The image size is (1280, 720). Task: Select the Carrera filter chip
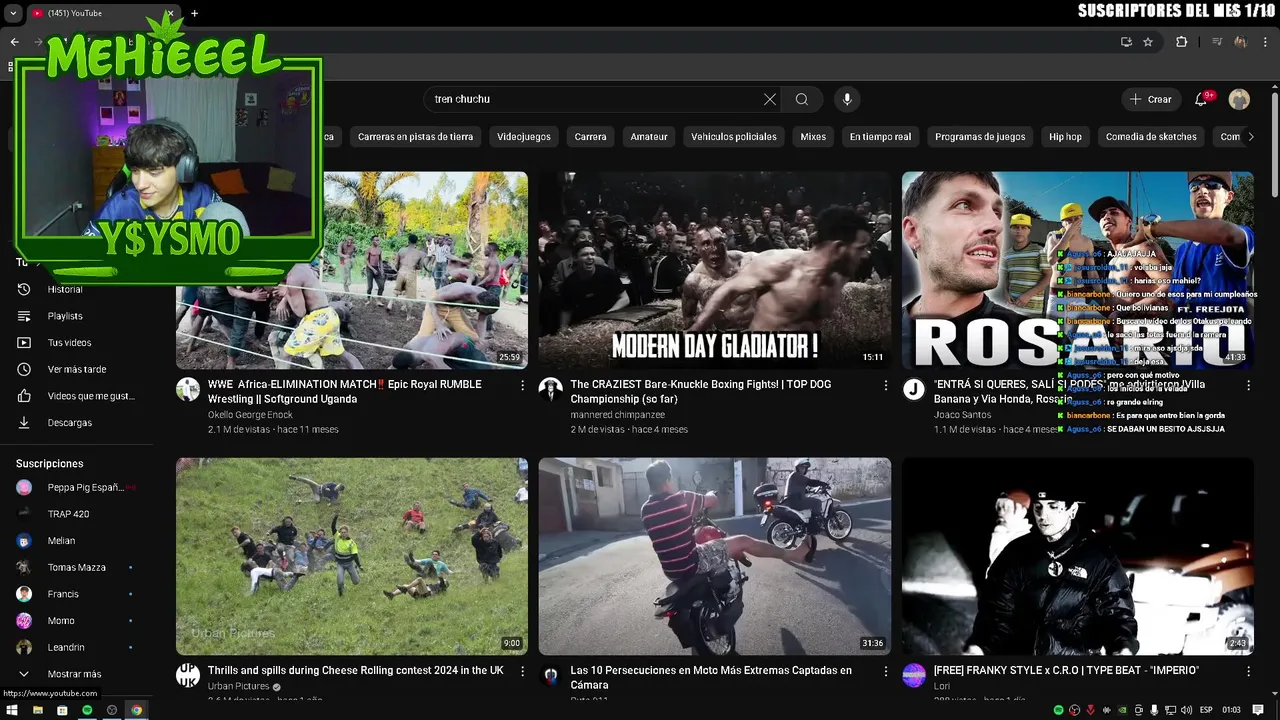590,137
